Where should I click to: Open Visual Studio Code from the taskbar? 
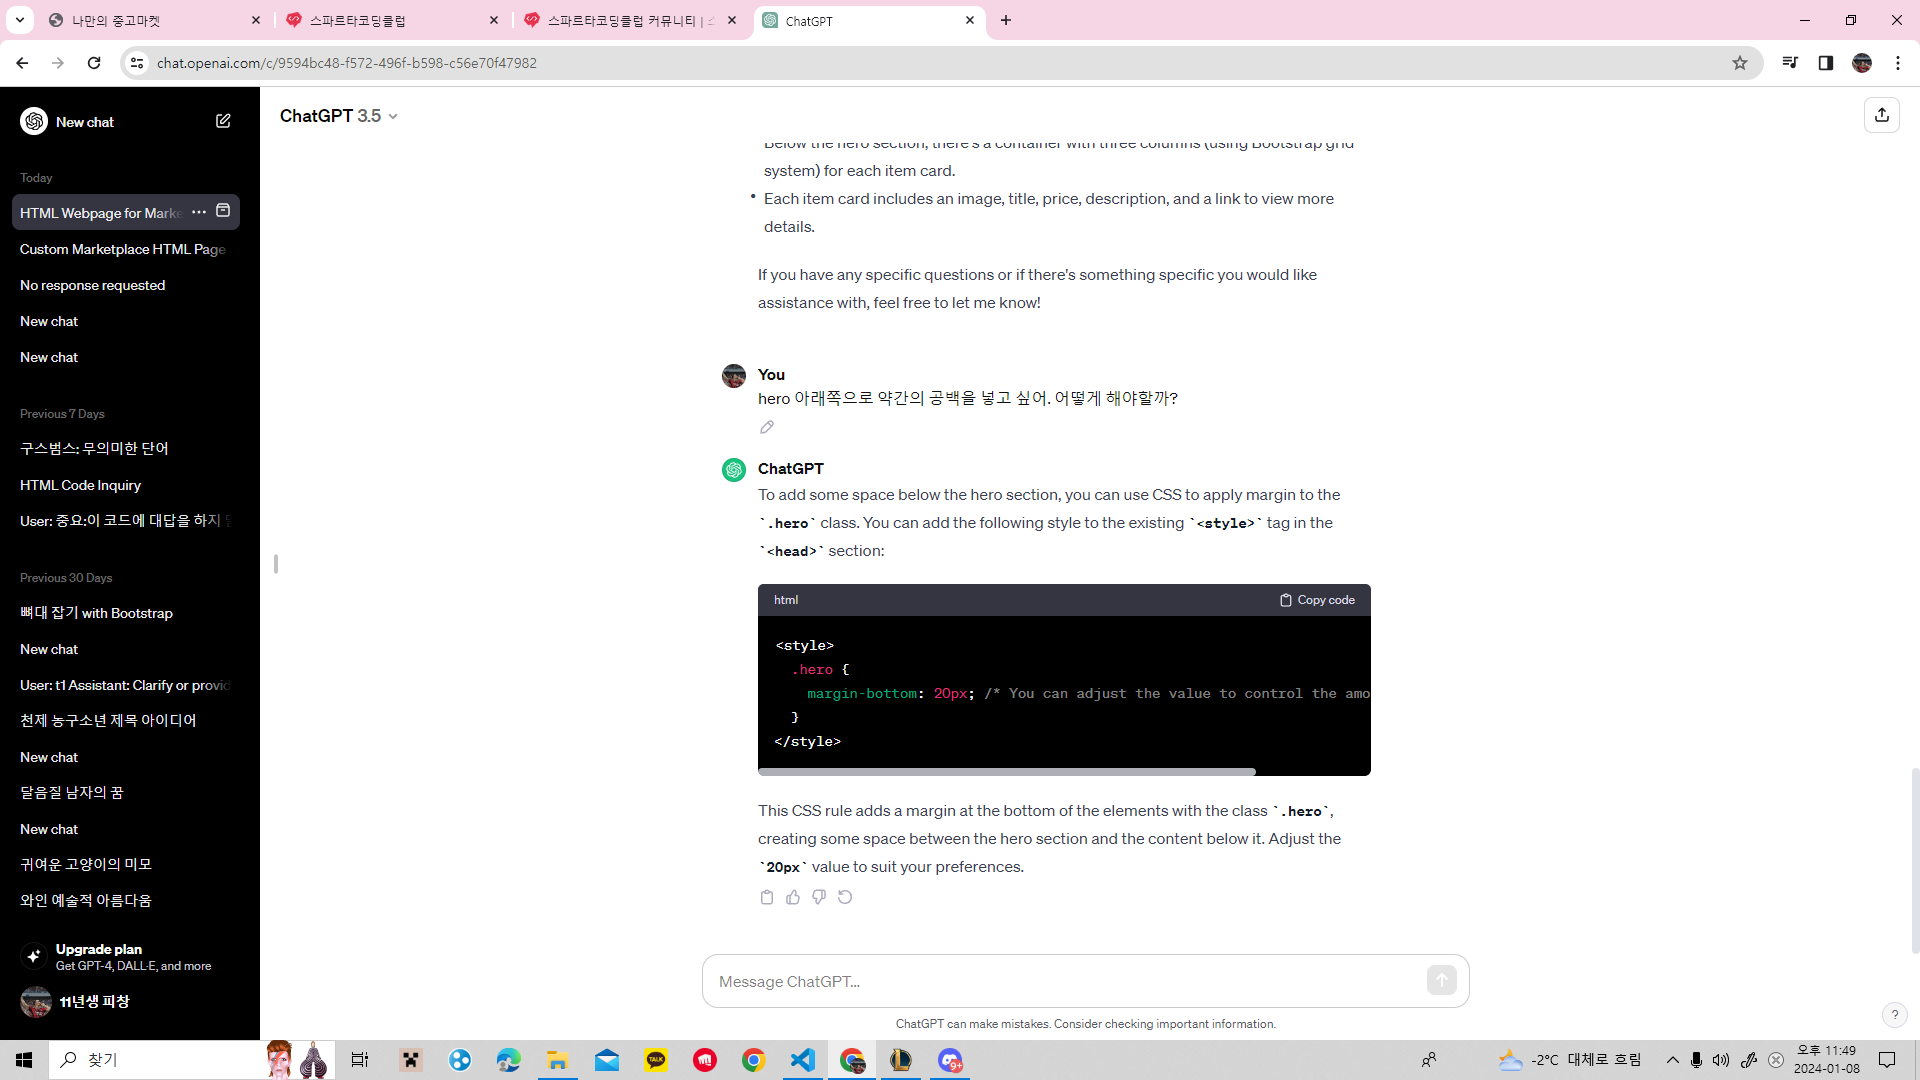pos(803,1060)
